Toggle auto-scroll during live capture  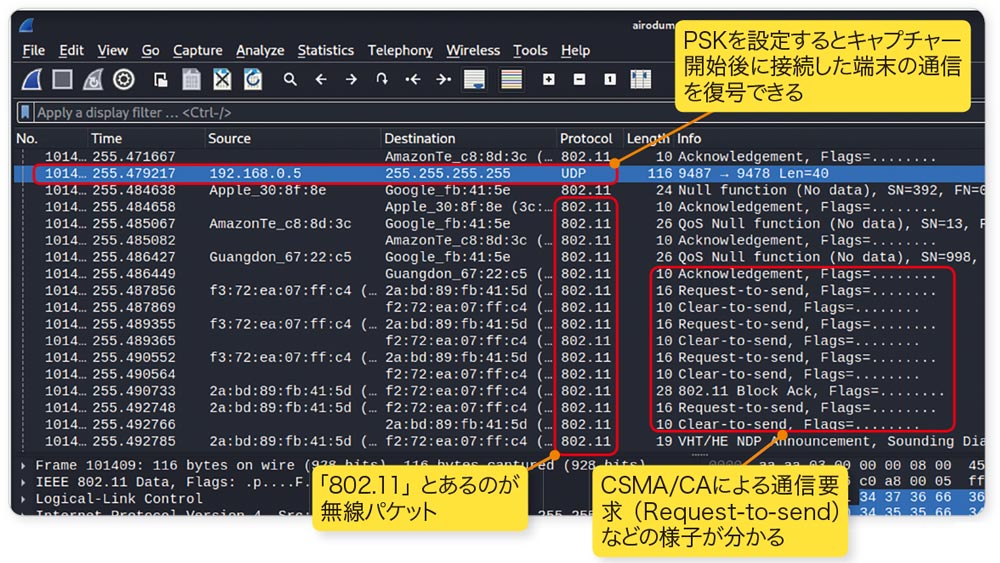click(x=474, y=80)
